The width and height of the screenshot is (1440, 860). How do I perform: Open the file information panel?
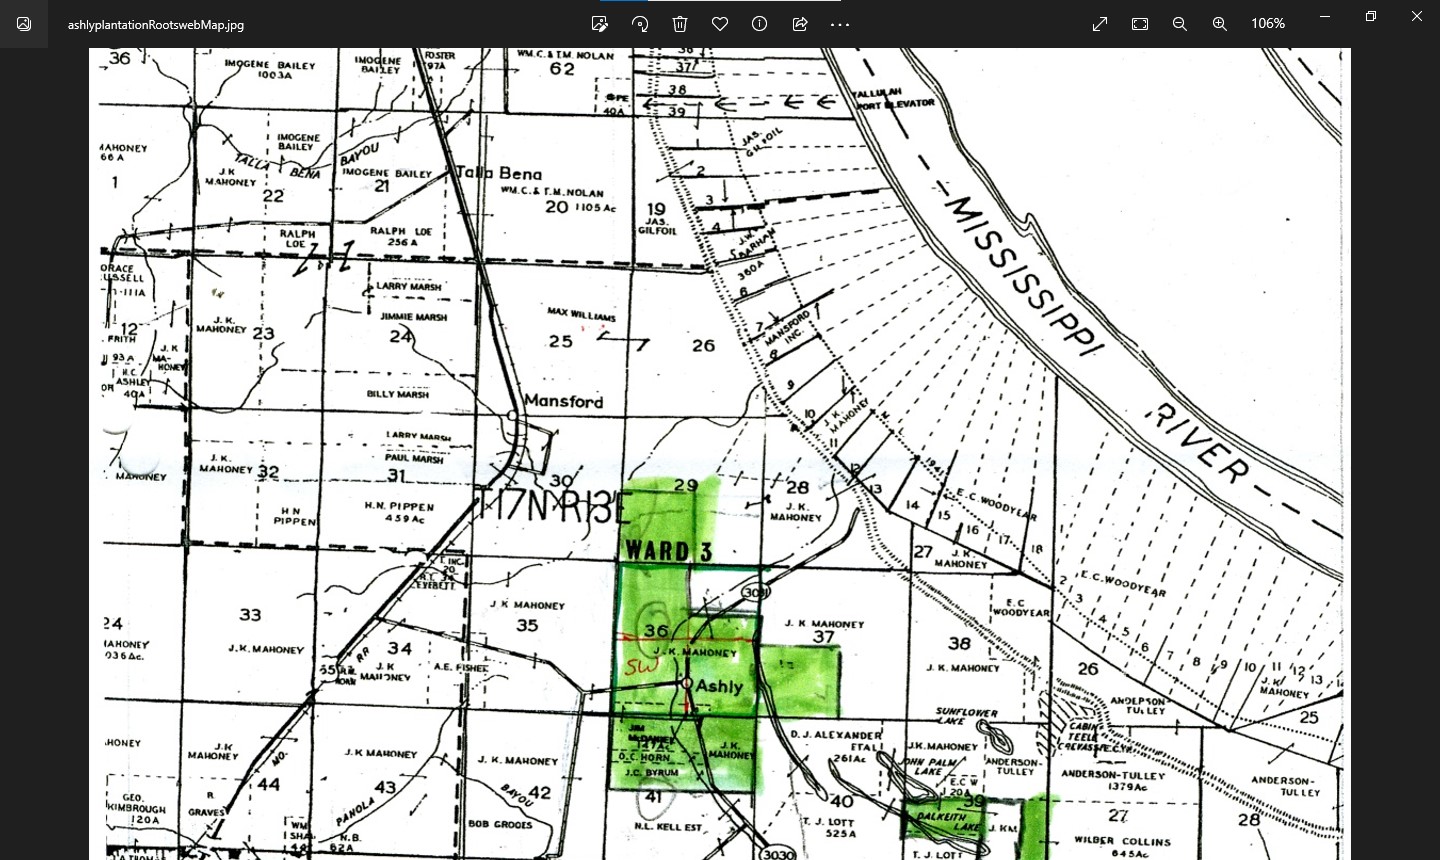[760, 24]
